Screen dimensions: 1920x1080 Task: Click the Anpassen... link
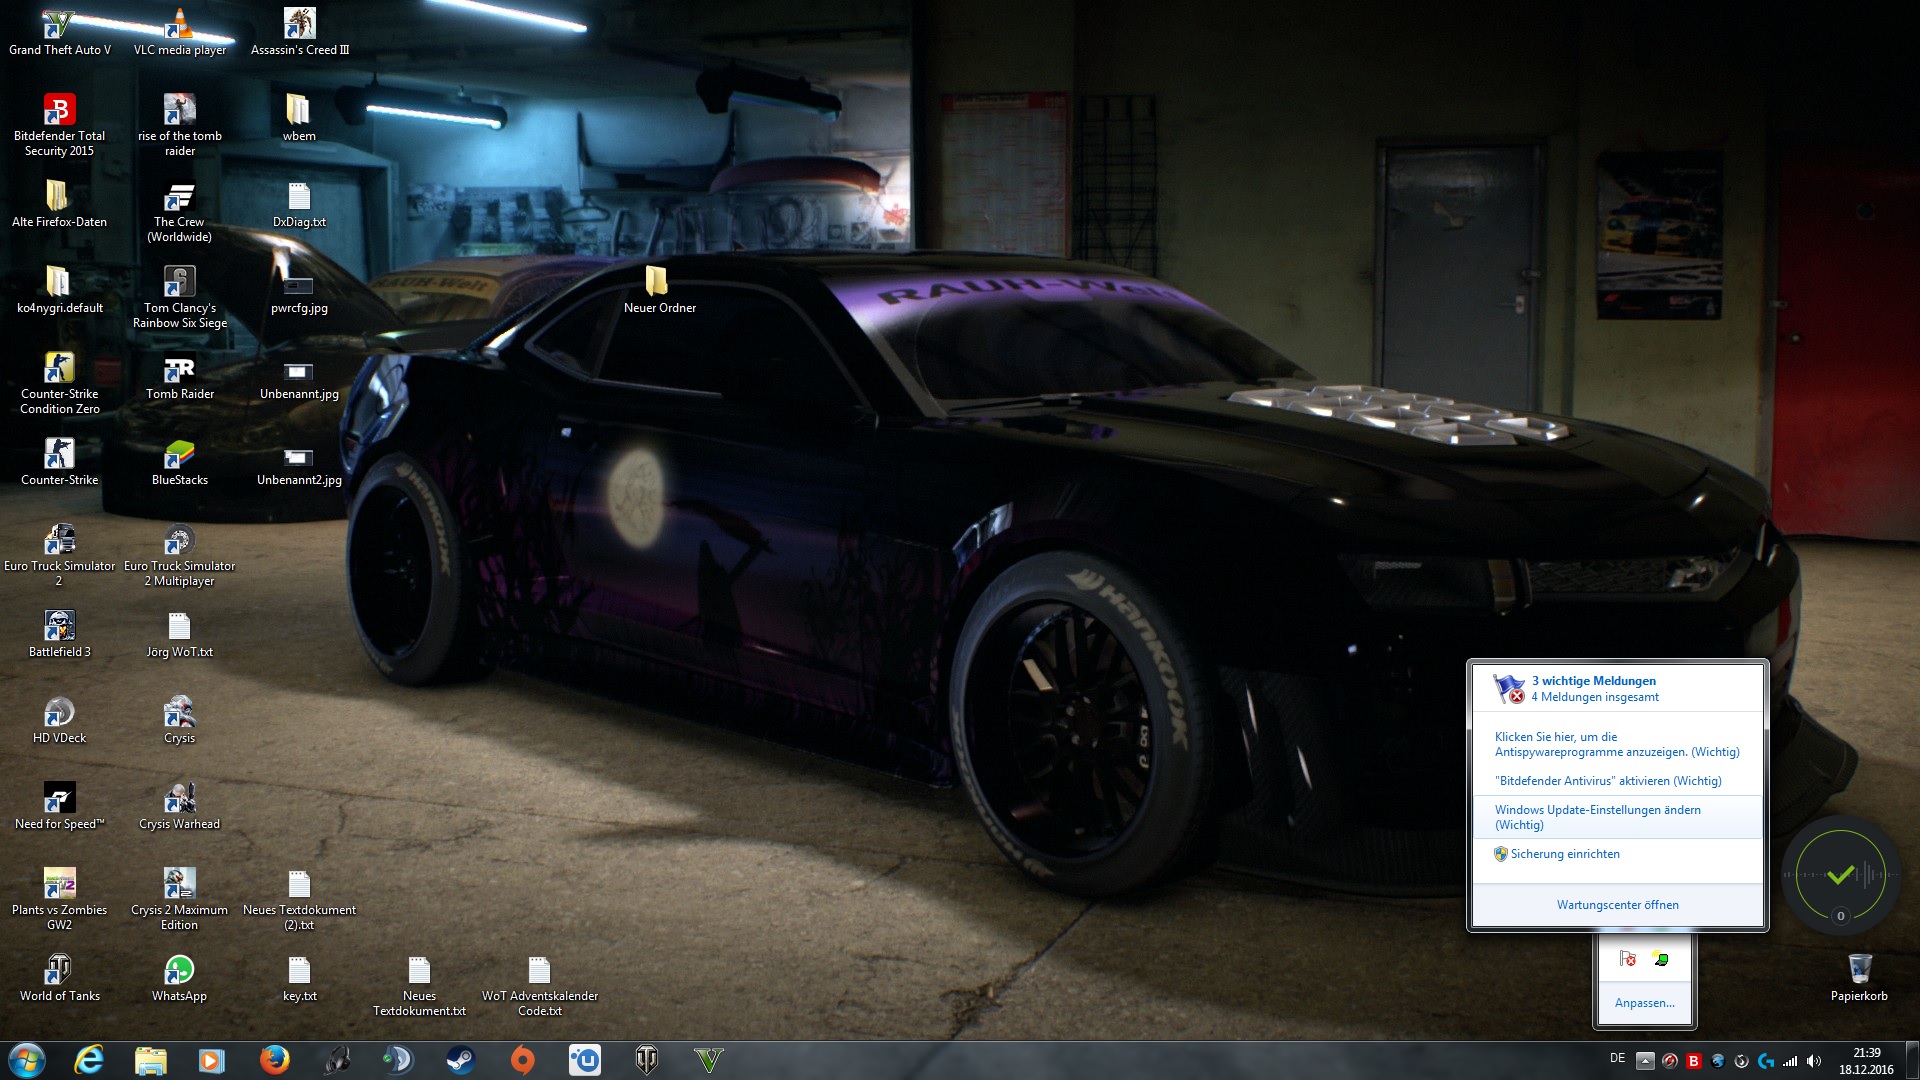pos(1644,1003)
